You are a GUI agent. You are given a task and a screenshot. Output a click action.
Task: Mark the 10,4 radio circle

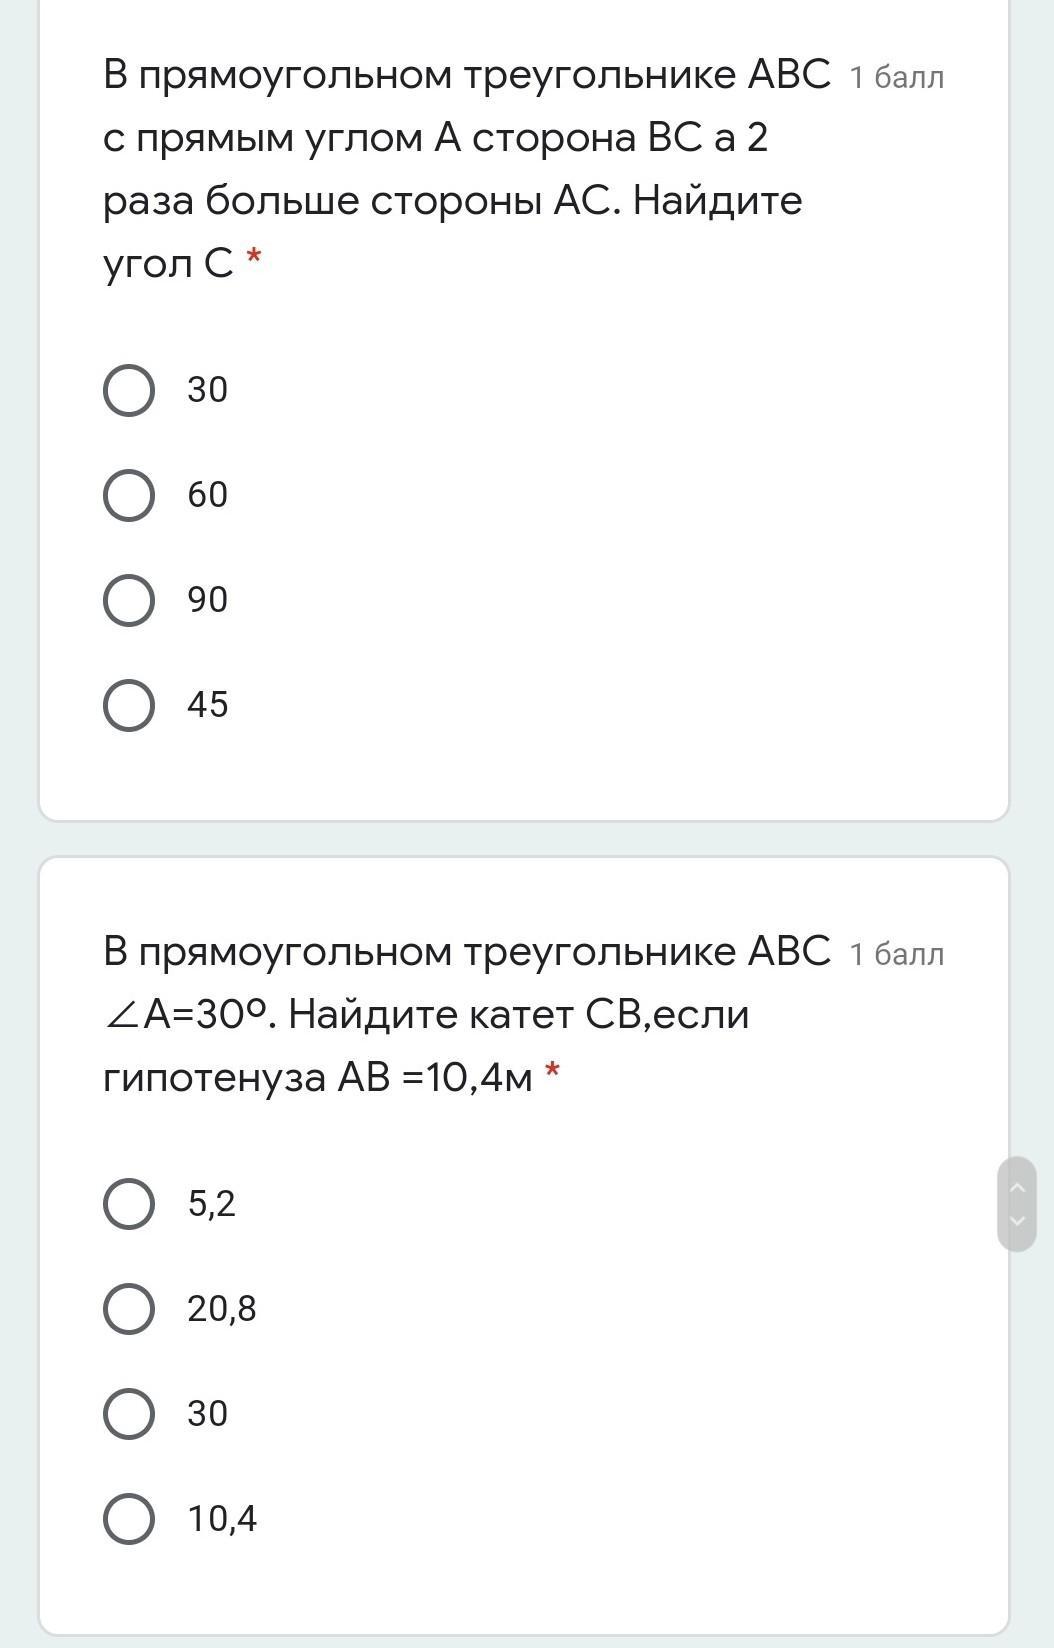coord(129,1518)
